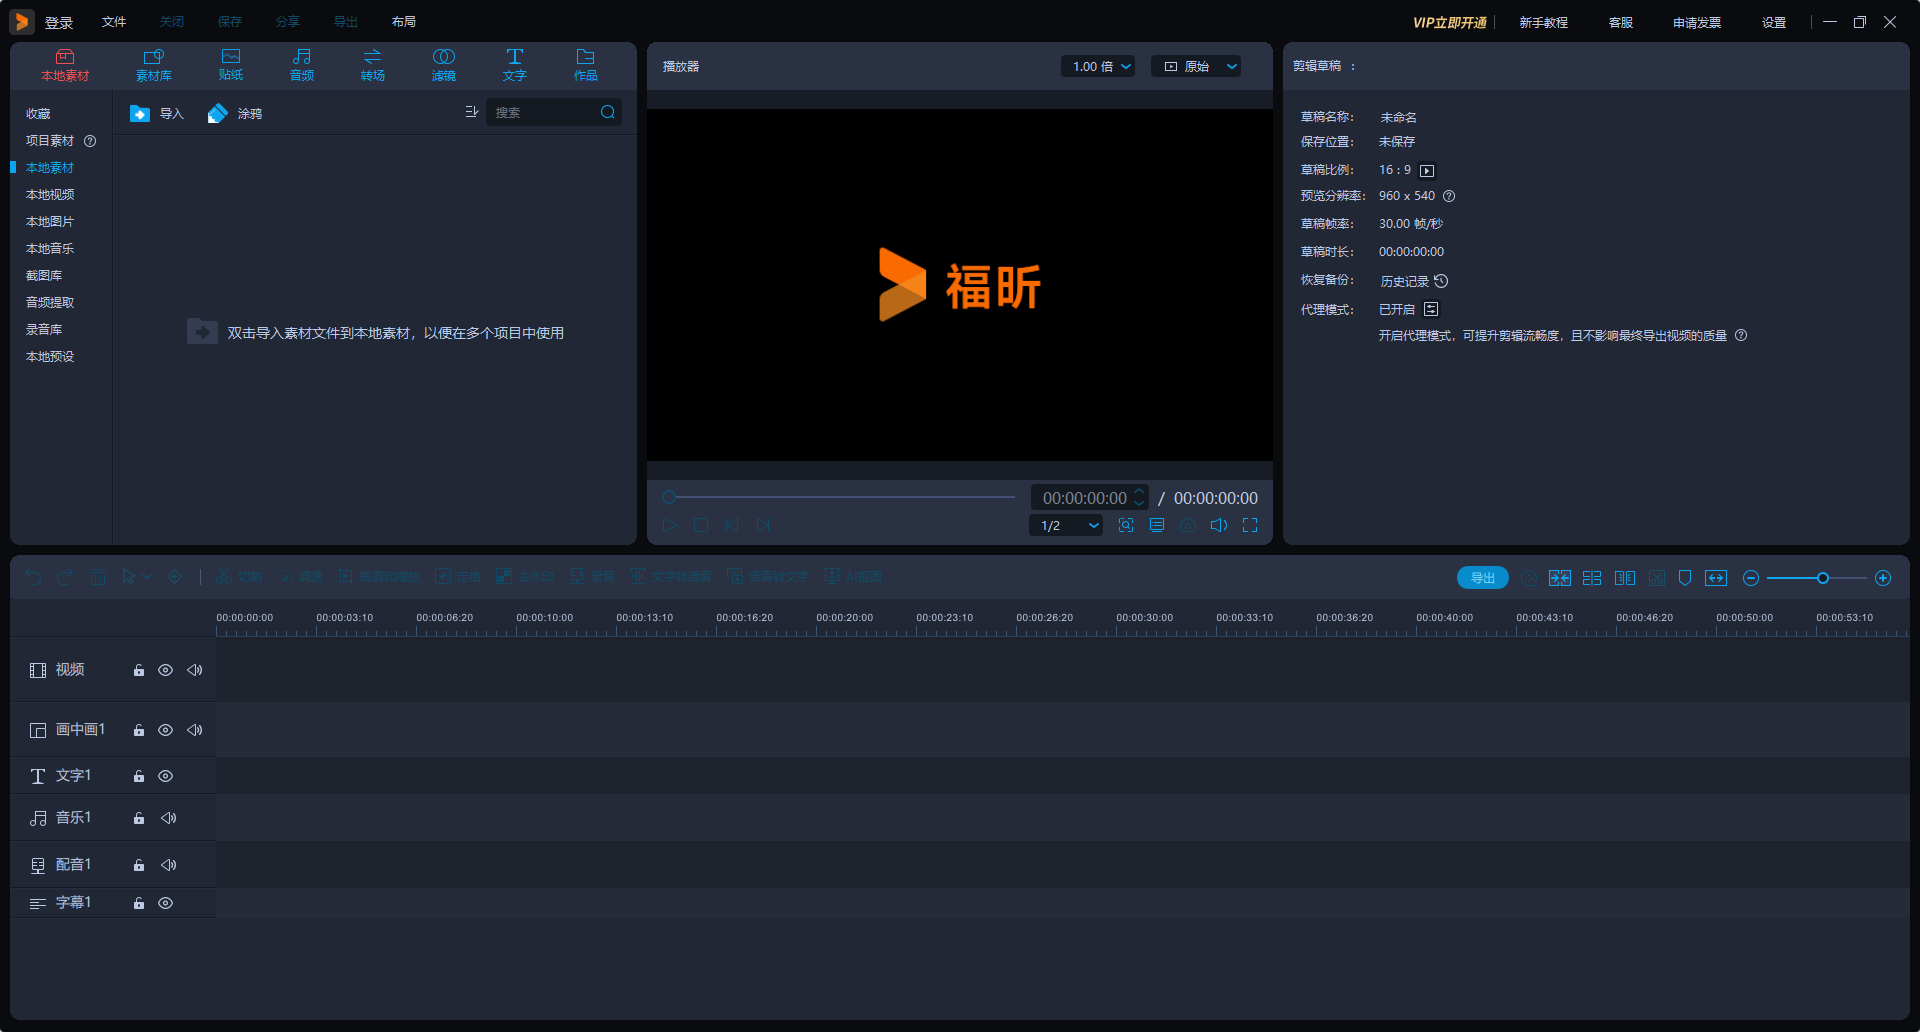This screenshot has height=1032, width=1920.
Task: Open the 作品 works tab
Action: 586,65
